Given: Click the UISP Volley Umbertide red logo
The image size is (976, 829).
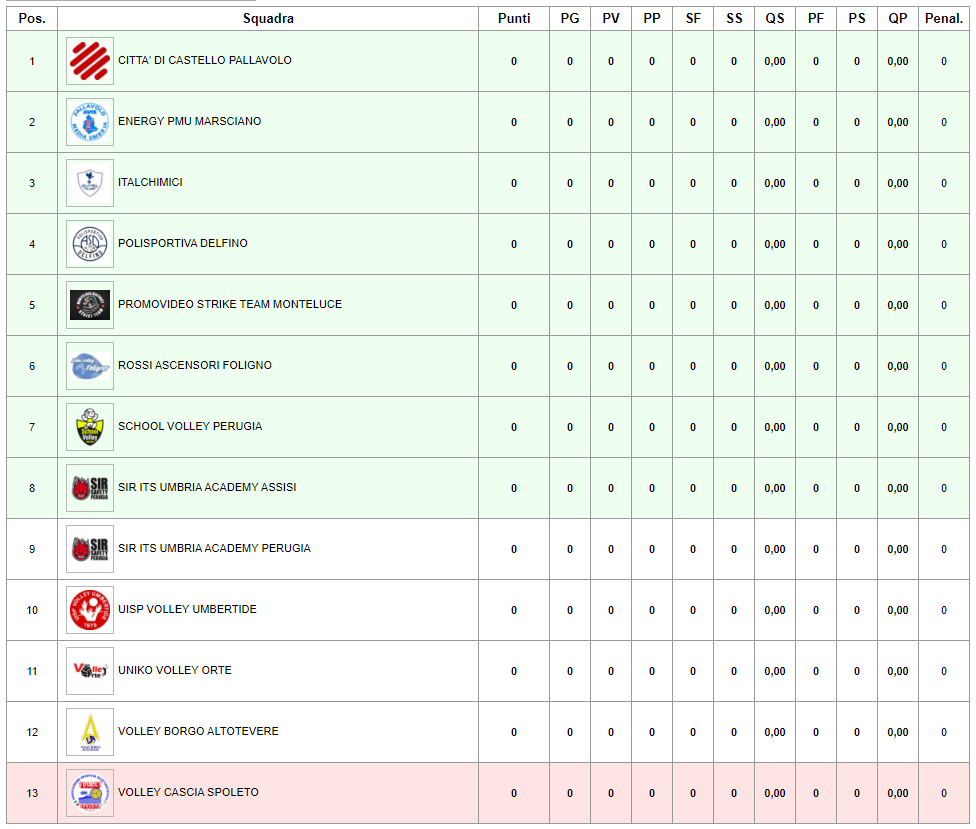Looking at the screenshot, I should tap(90, 610).
